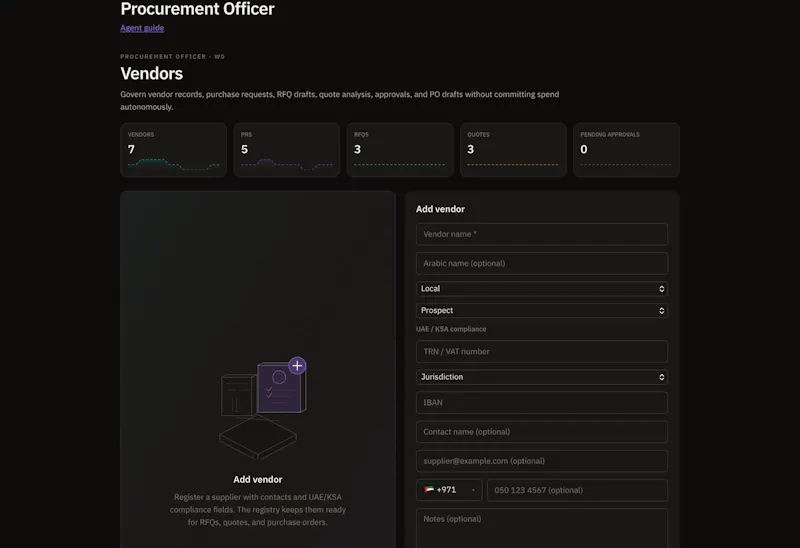Screen dimensions: 800x548
Task: Click the UAE flag icon
Action: (429, 490)
